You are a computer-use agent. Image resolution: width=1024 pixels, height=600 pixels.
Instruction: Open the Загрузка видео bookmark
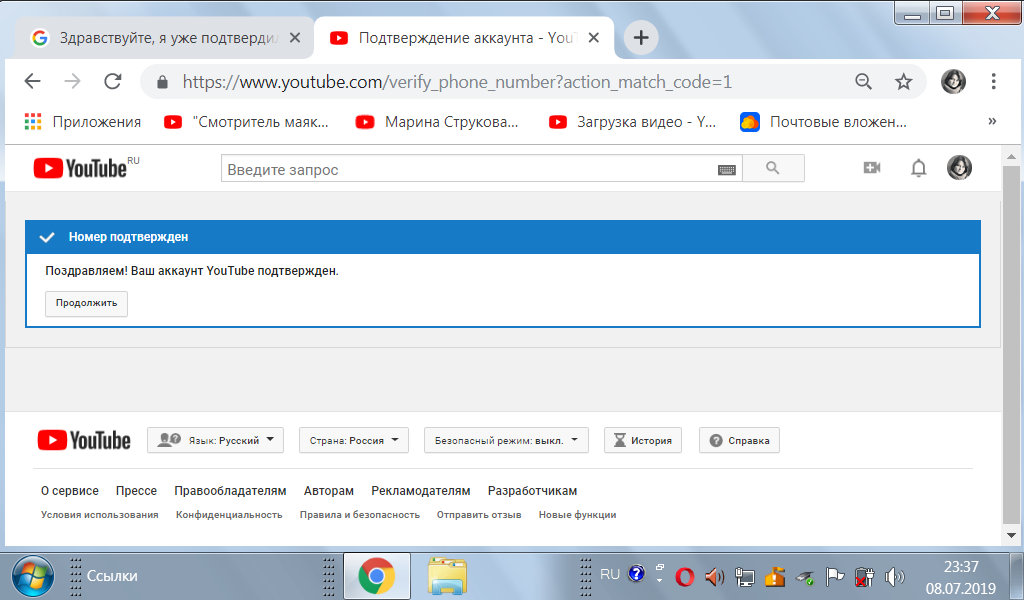tap(632, 121)
